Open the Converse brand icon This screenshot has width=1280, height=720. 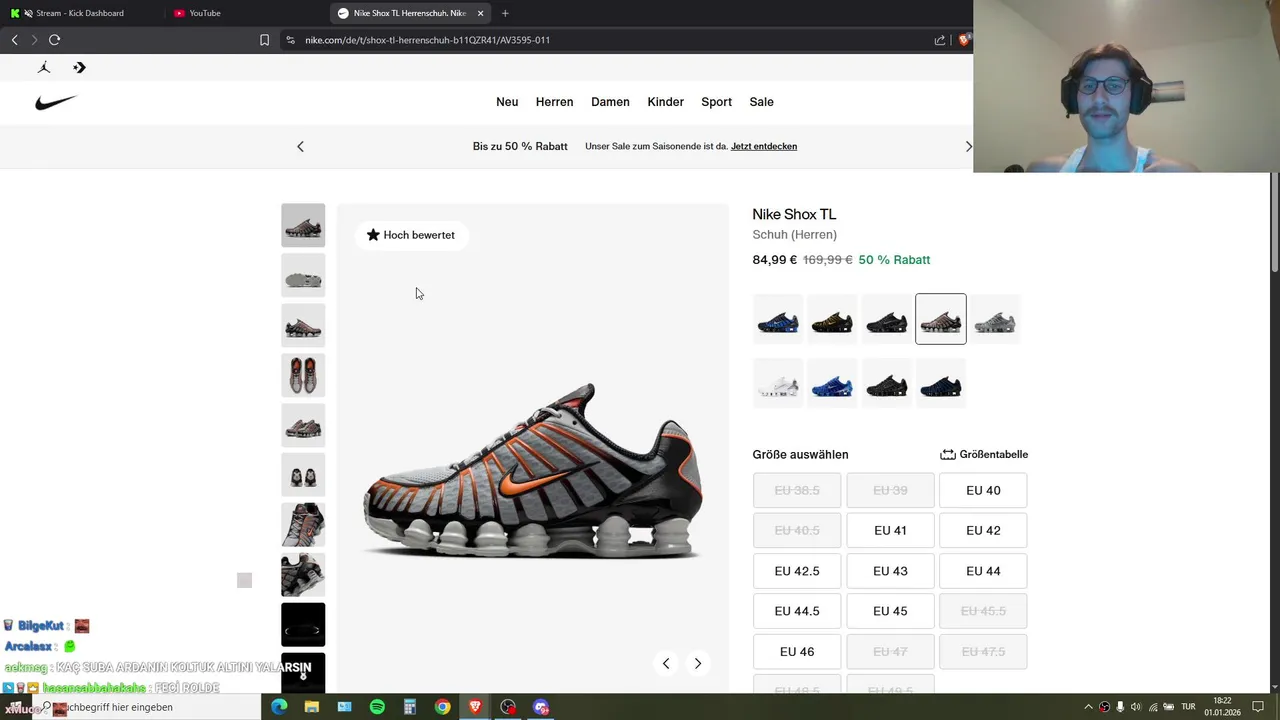[x=80, y=67]
